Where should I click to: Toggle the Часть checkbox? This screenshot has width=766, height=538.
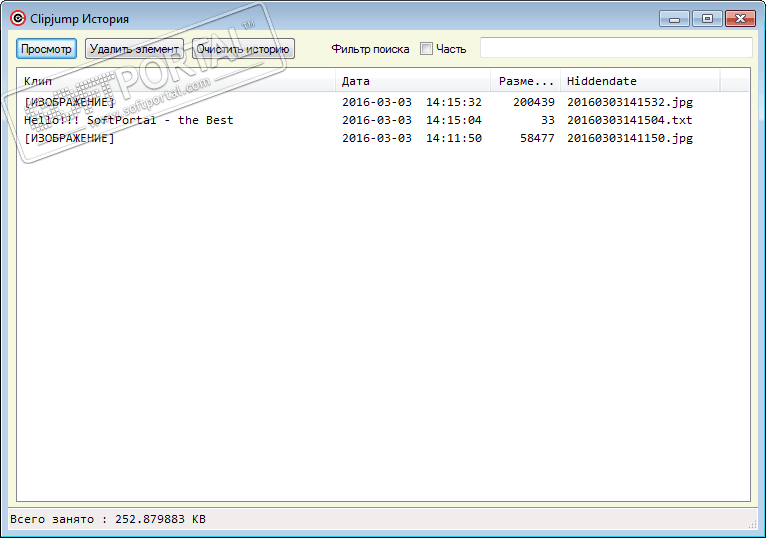coord(426,49)
